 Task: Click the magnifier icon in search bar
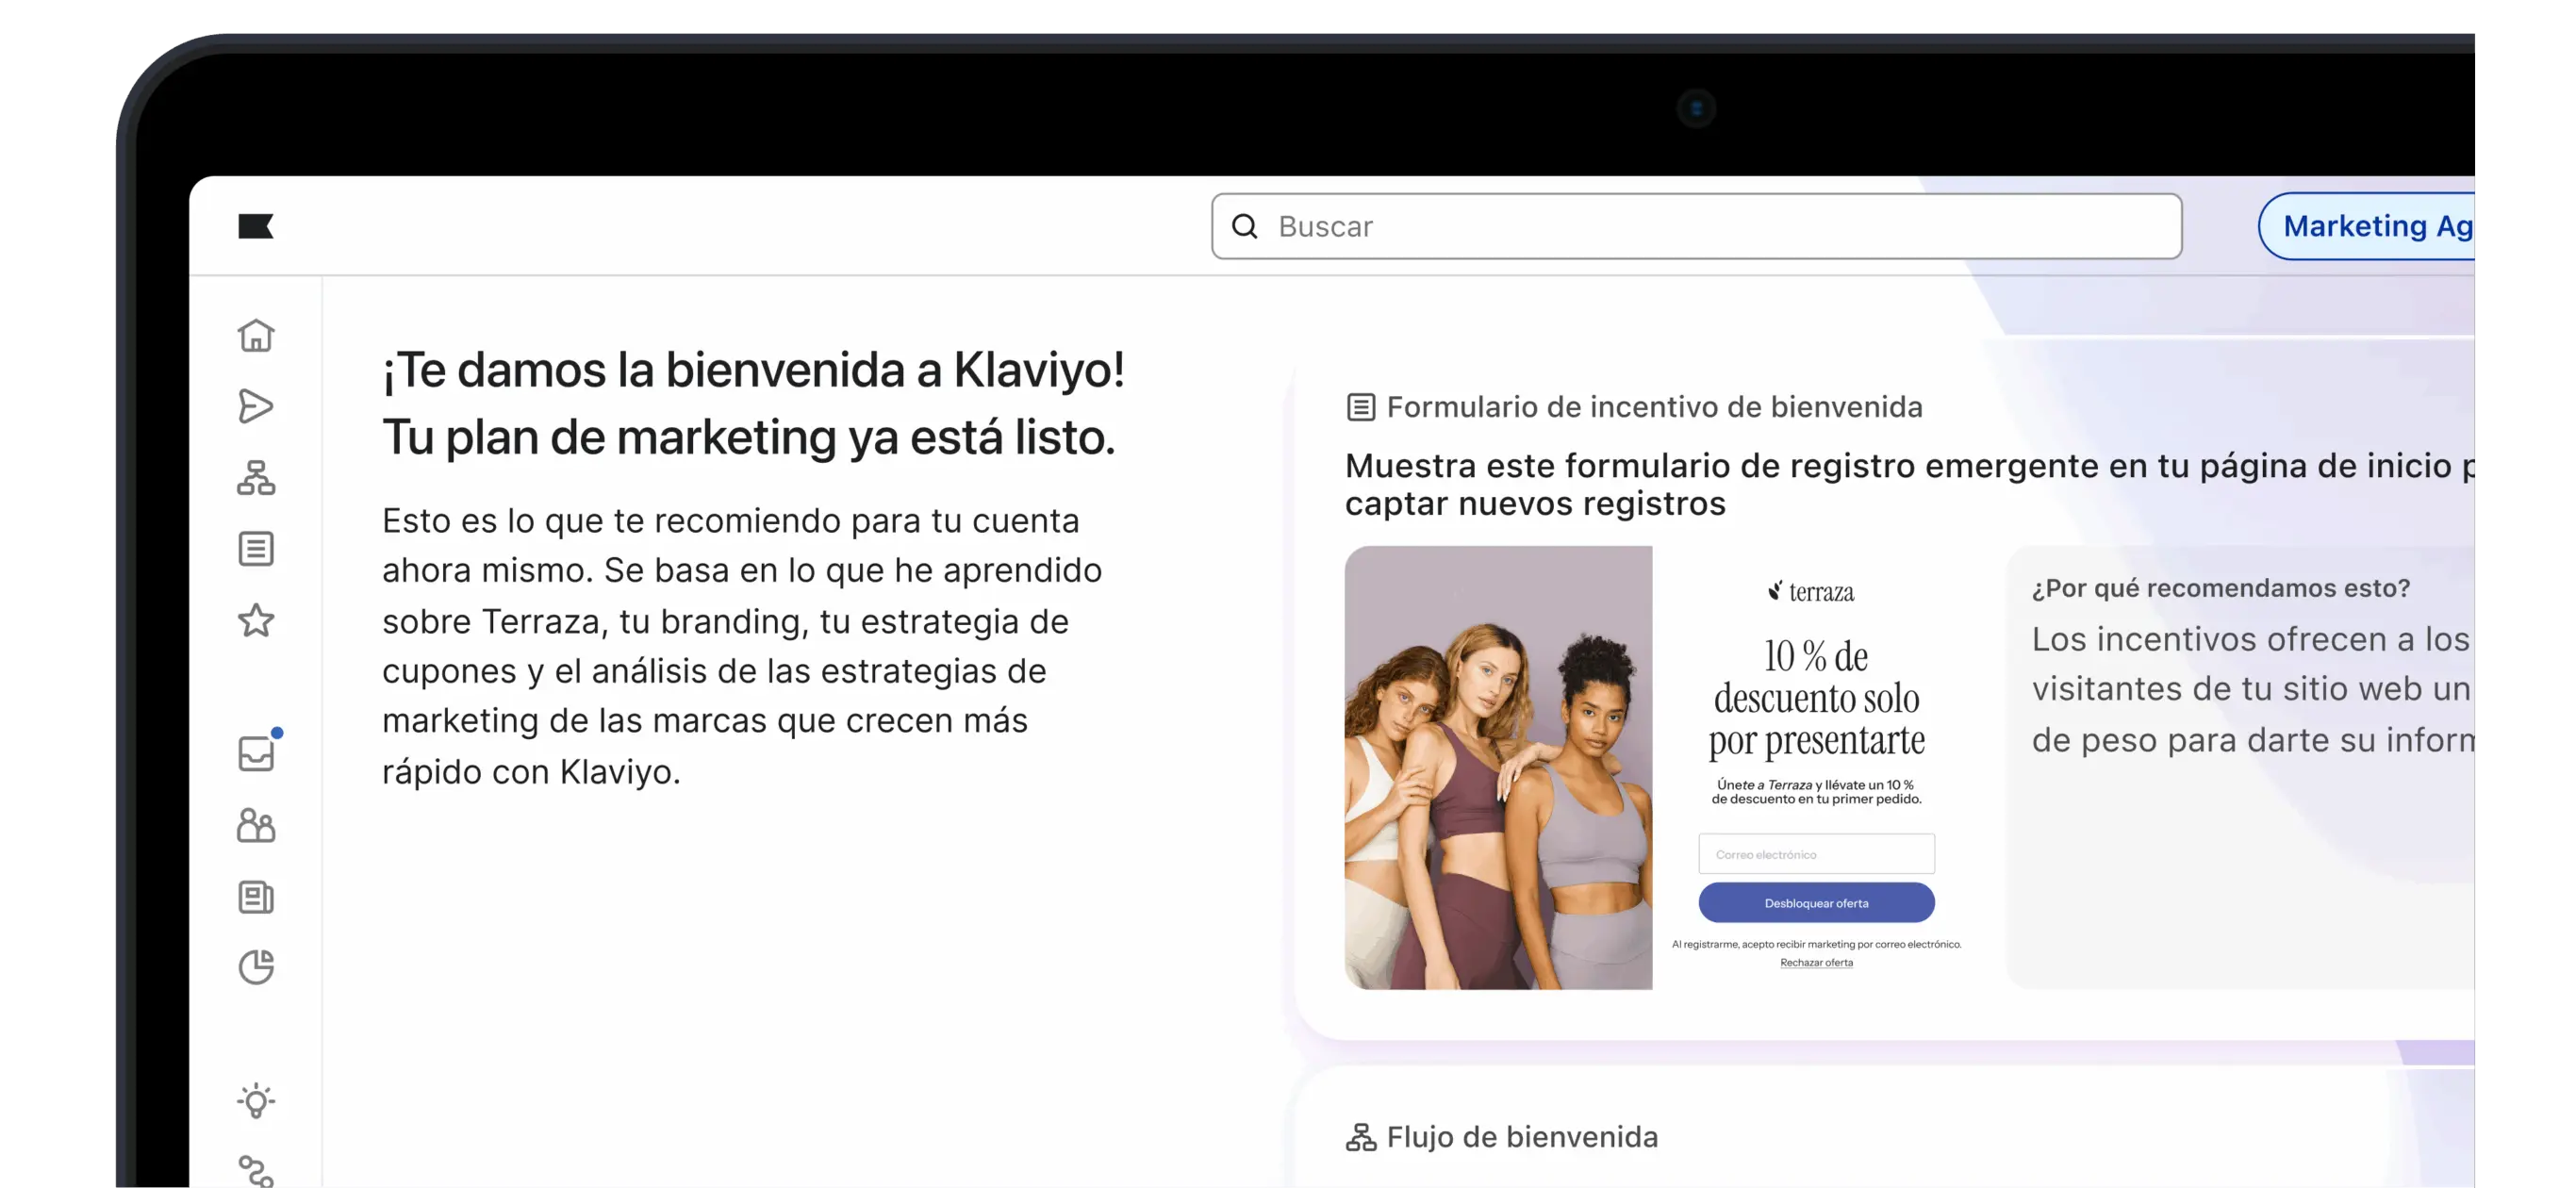pos(1245,227)
